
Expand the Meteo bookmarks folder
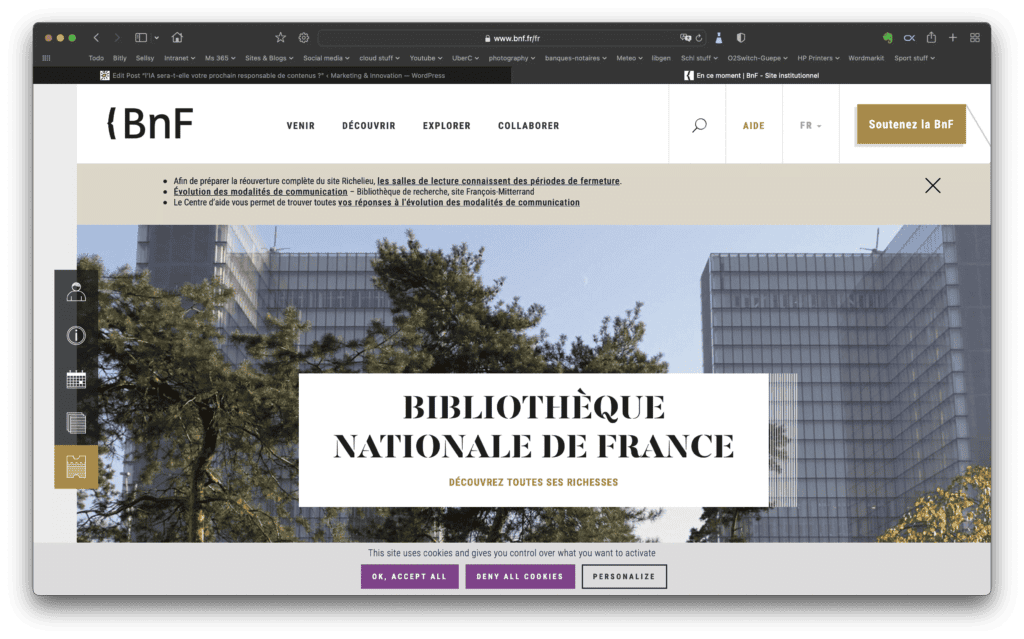pos(629,58)
